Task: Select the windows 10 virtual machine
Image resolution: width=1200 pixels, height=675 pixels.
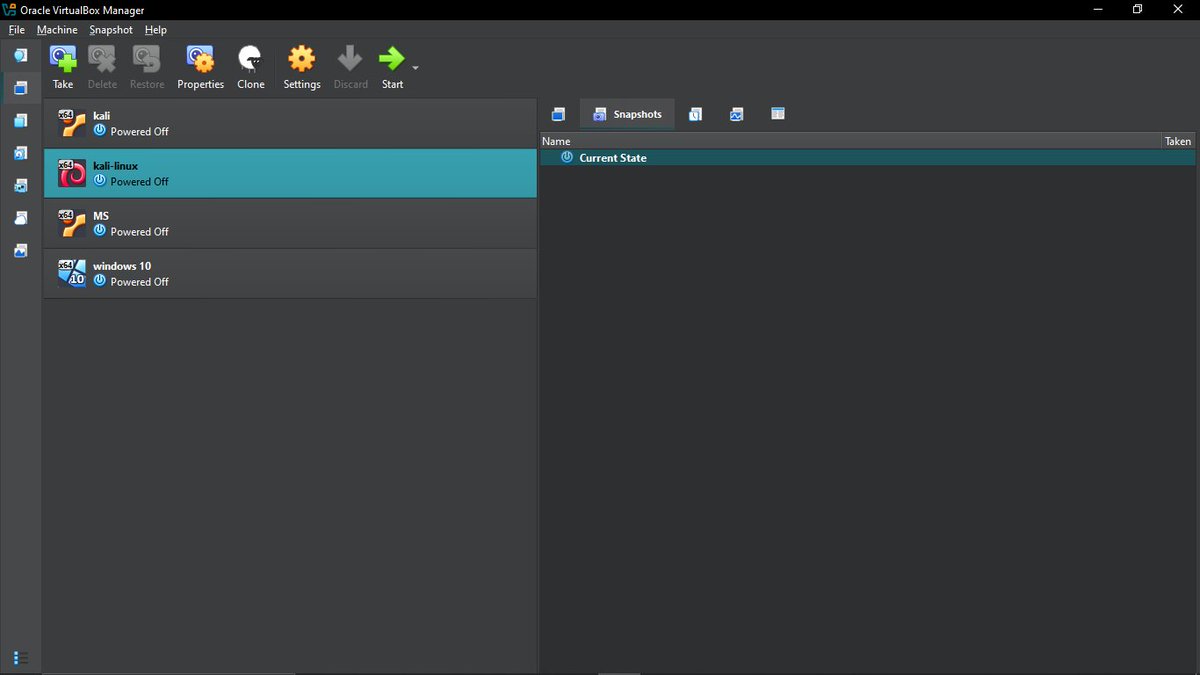Action: pos(290,273)
